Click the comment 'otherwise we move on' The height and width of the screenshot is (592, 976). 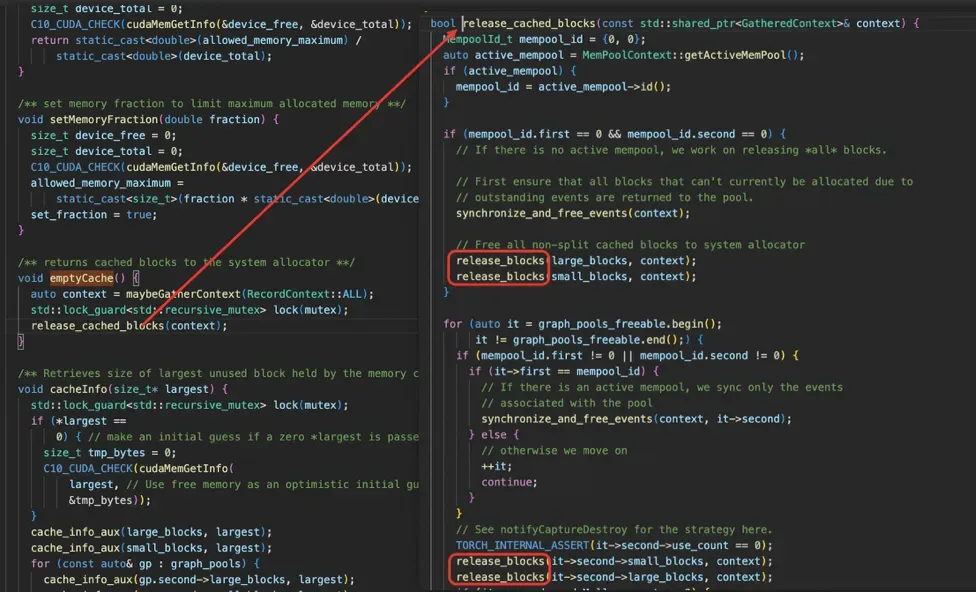point(554,451)
